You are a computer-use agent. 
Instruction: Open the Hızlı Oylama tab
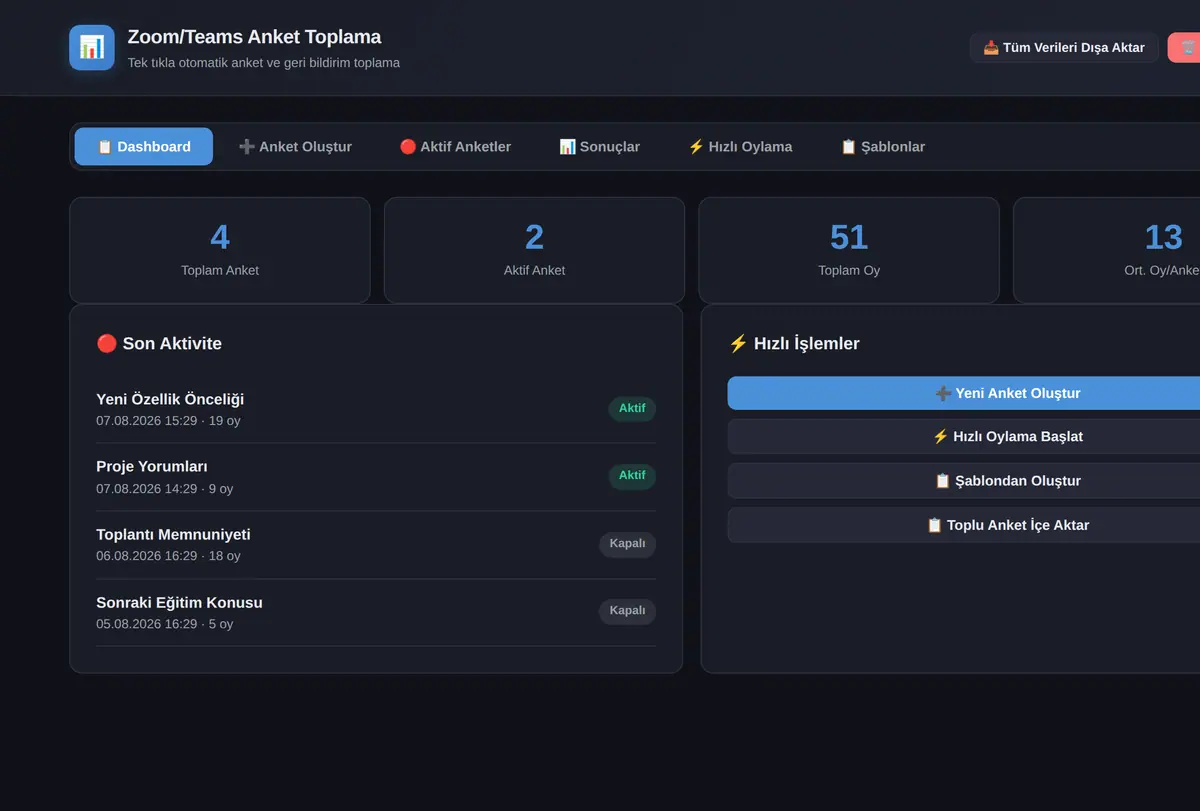(740, 146)
